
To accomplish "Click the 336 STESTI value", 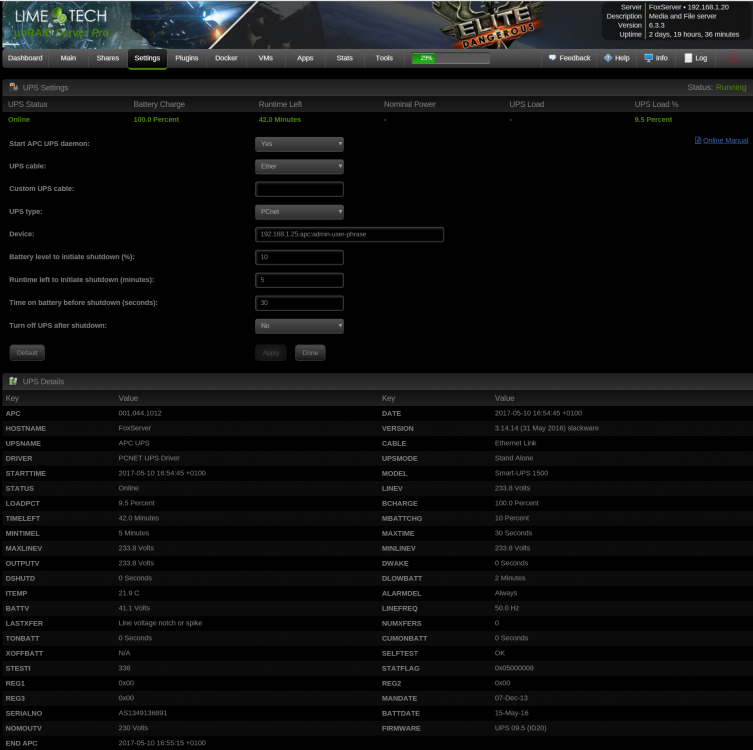I will coord(124,668).
